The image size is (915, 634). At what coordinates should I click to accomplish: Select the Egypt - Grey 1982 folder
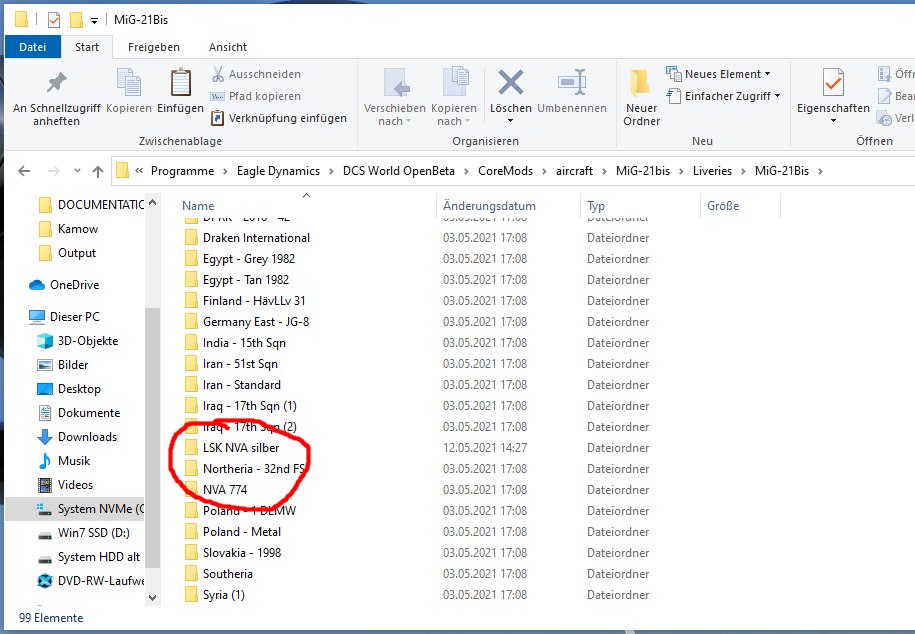pyautogui.click(x=240, y=259)
